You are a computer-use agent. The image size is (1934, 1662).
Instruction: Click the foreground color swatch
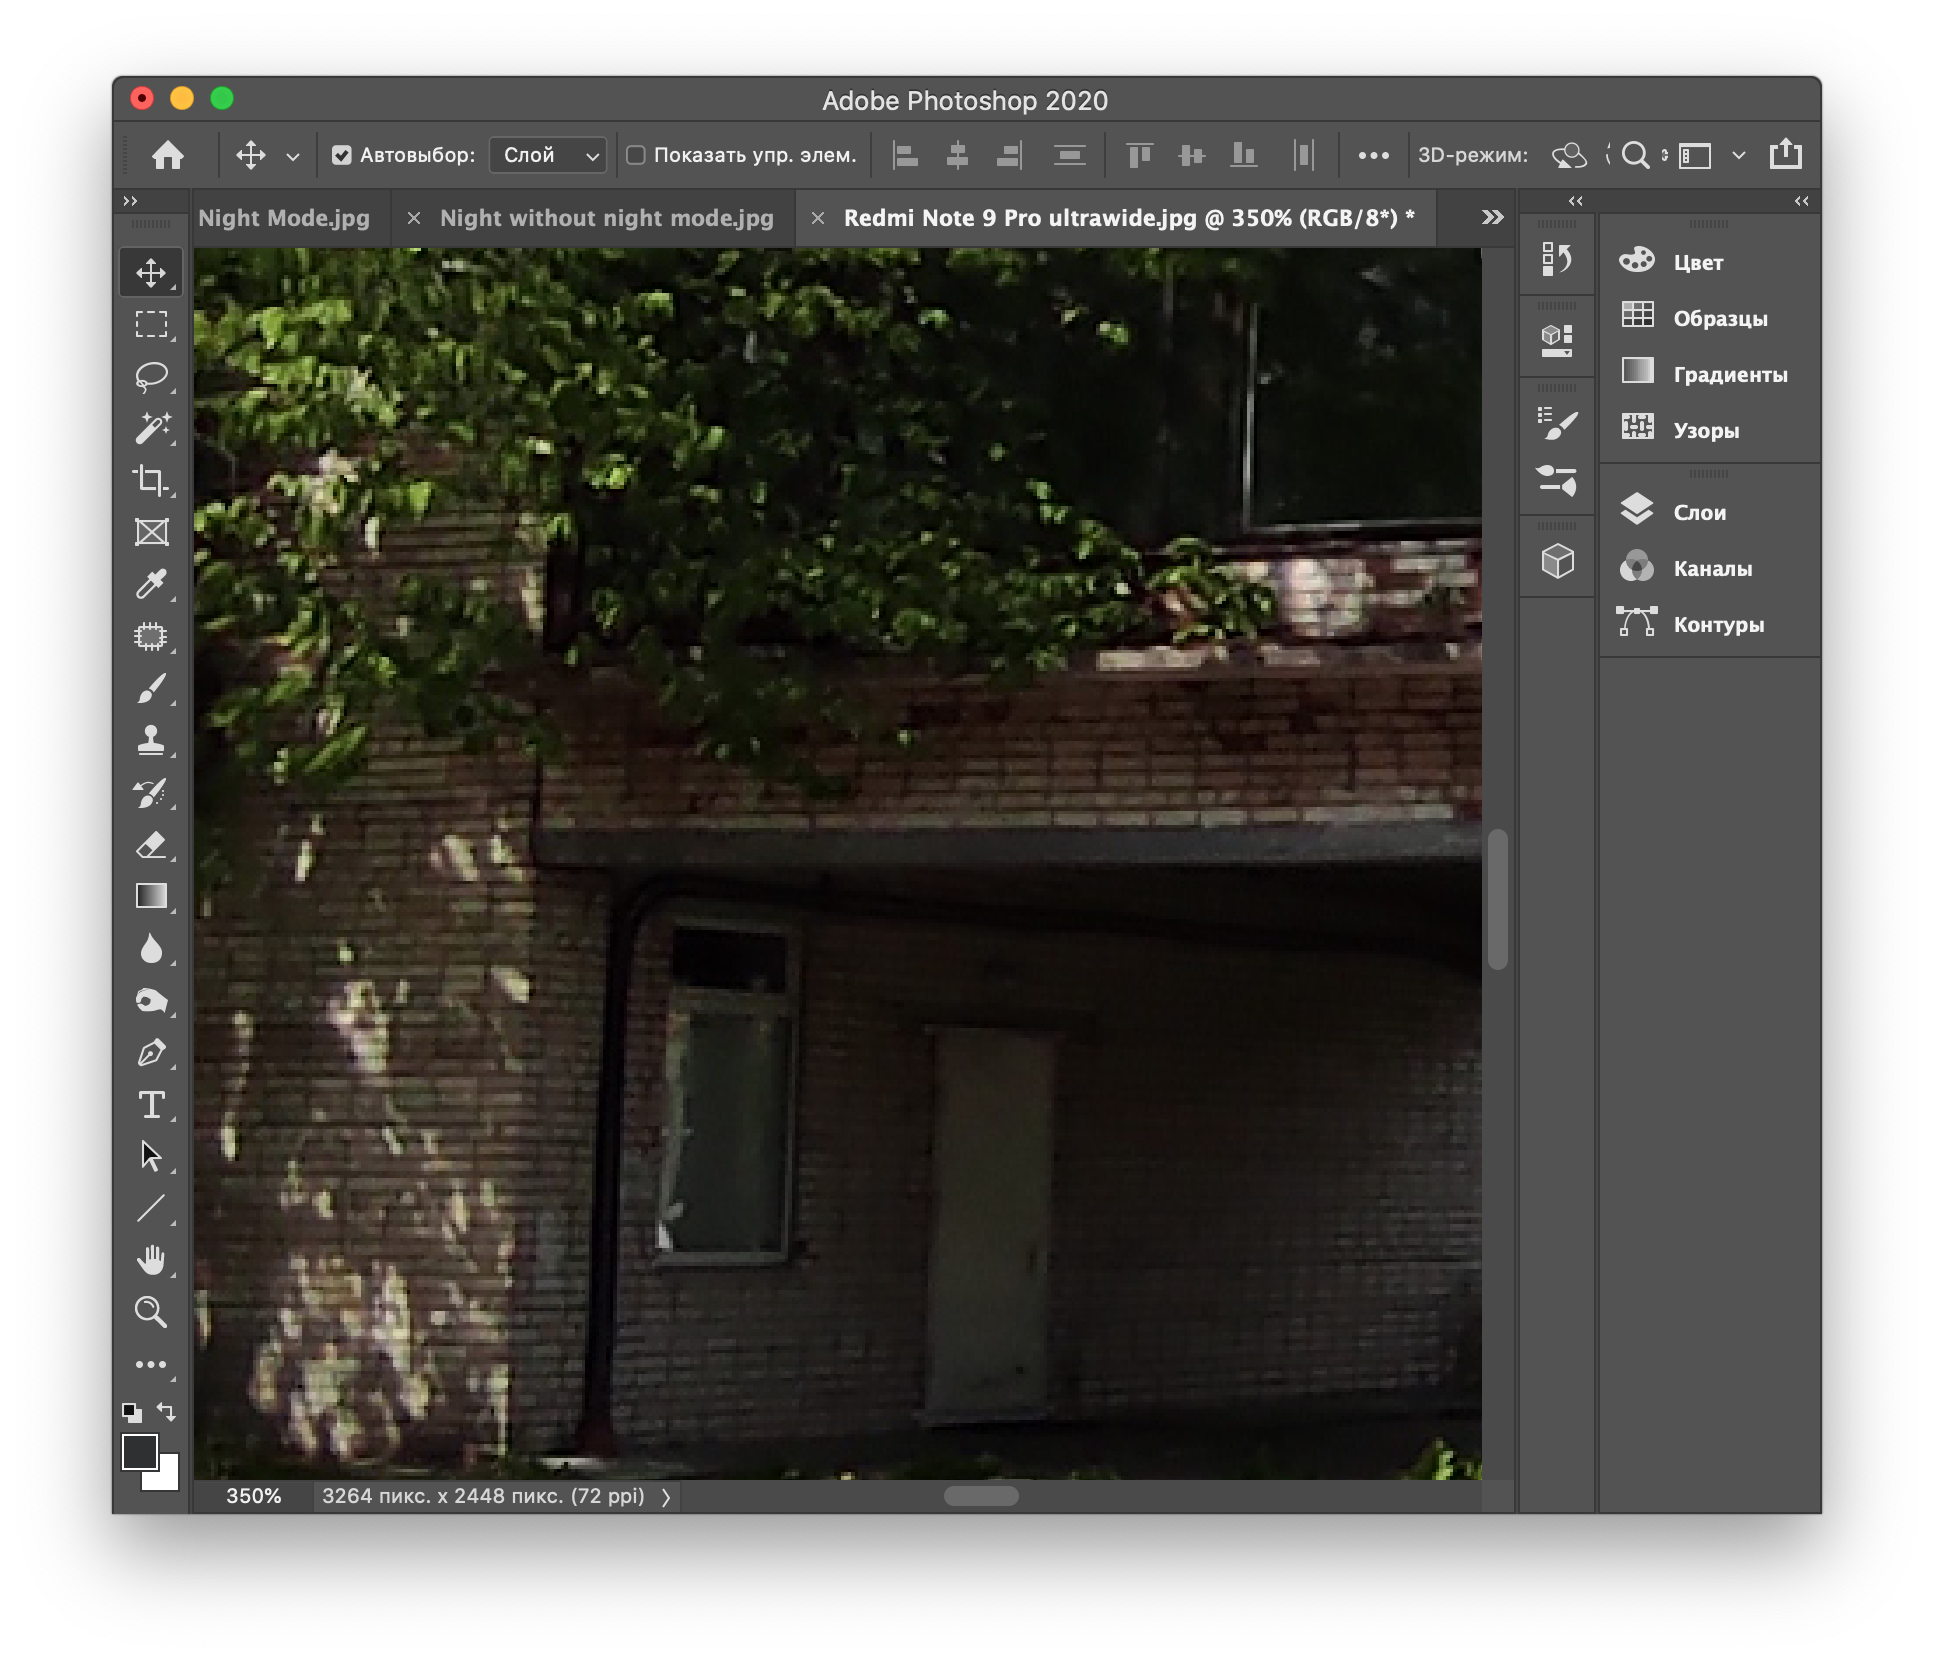point(139,1451)
